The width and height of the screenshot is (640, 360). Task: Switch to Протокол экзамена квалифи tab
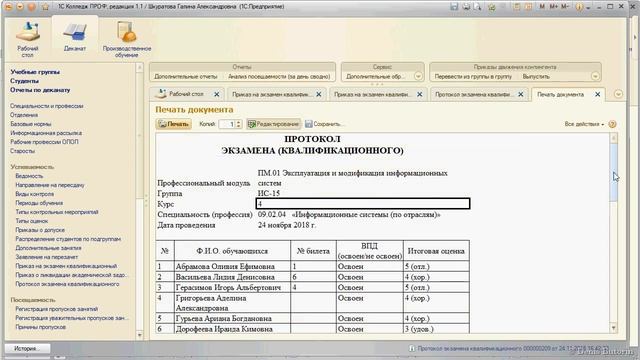479,94
